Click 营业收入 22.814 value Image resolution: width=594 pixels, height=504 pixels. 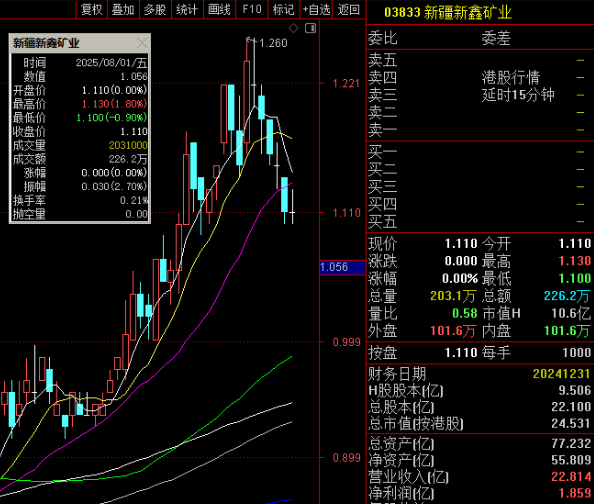pos(571,477)
